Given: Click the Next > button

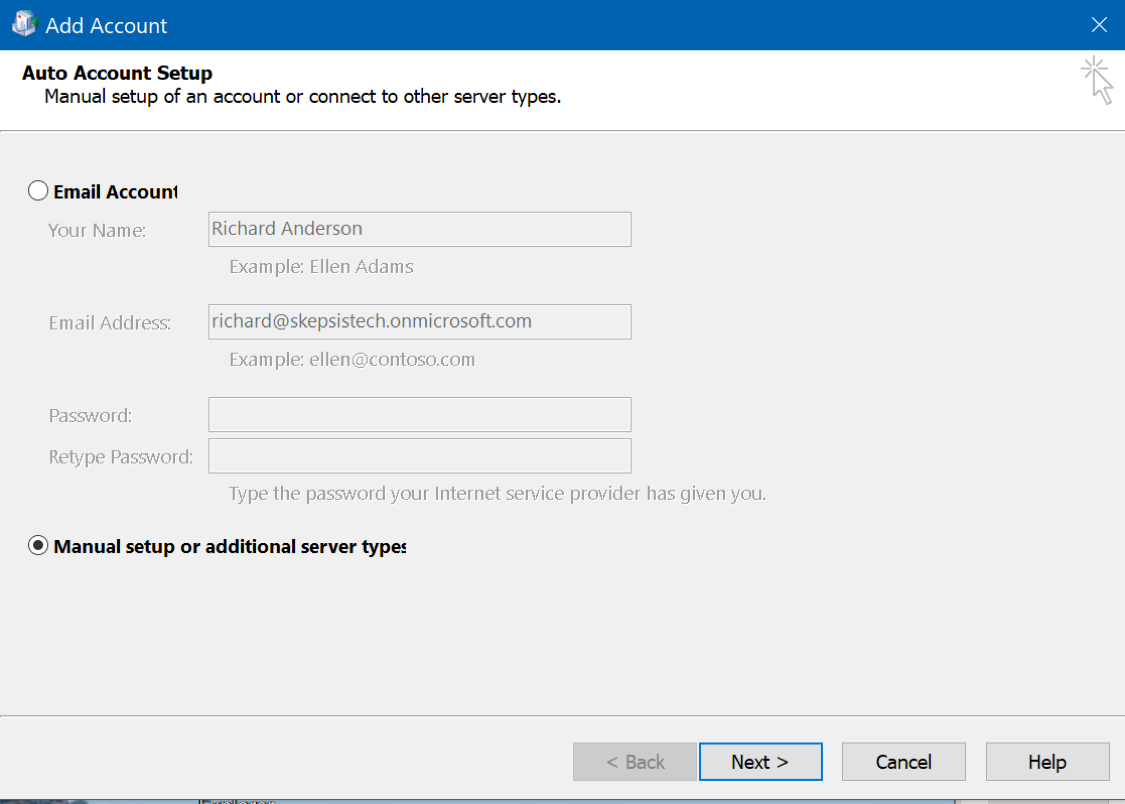Looking at the screenshot, I should click(761, 762).
